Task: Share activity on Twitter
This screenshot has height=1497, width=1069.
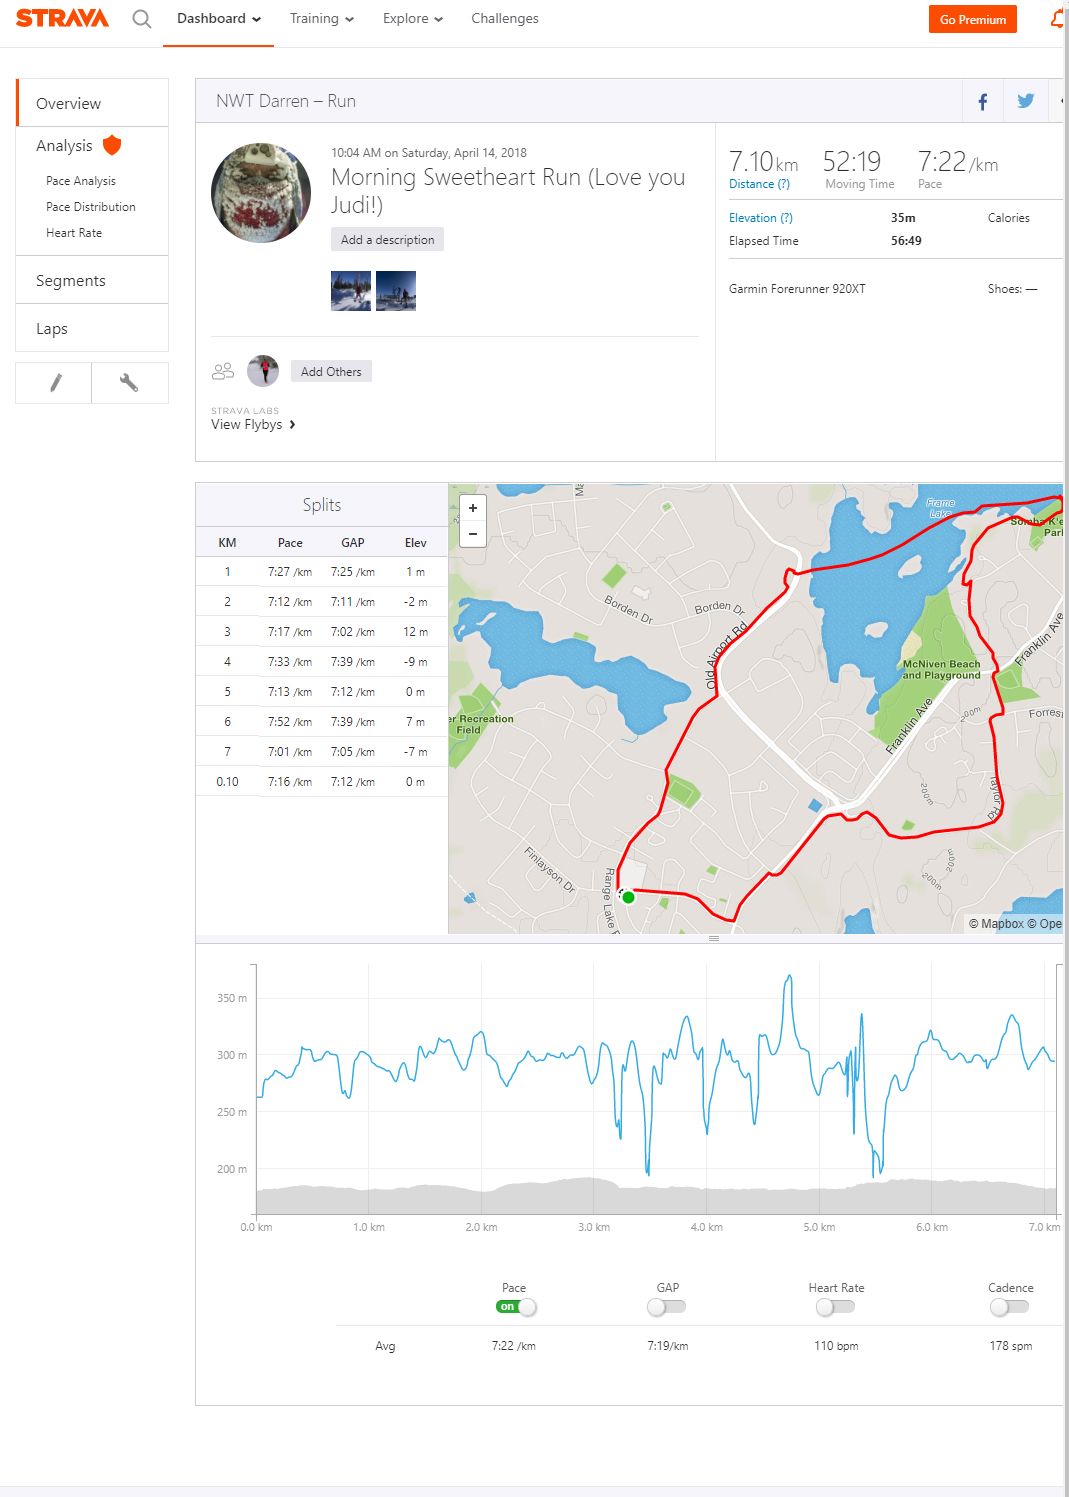Action: pyautogui.click(x=1025, y=101)
